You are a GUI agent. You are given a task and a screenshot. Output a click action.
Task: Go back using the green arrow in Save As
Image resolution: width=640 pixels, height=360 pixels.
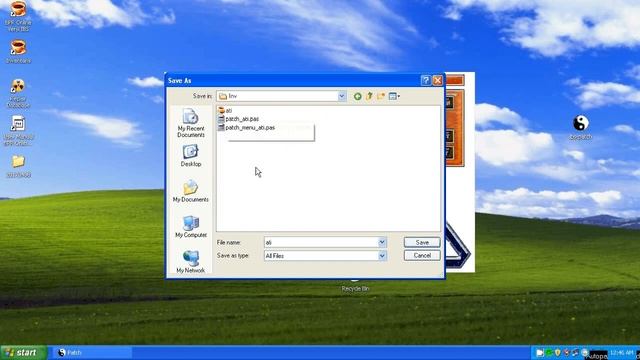358,96
